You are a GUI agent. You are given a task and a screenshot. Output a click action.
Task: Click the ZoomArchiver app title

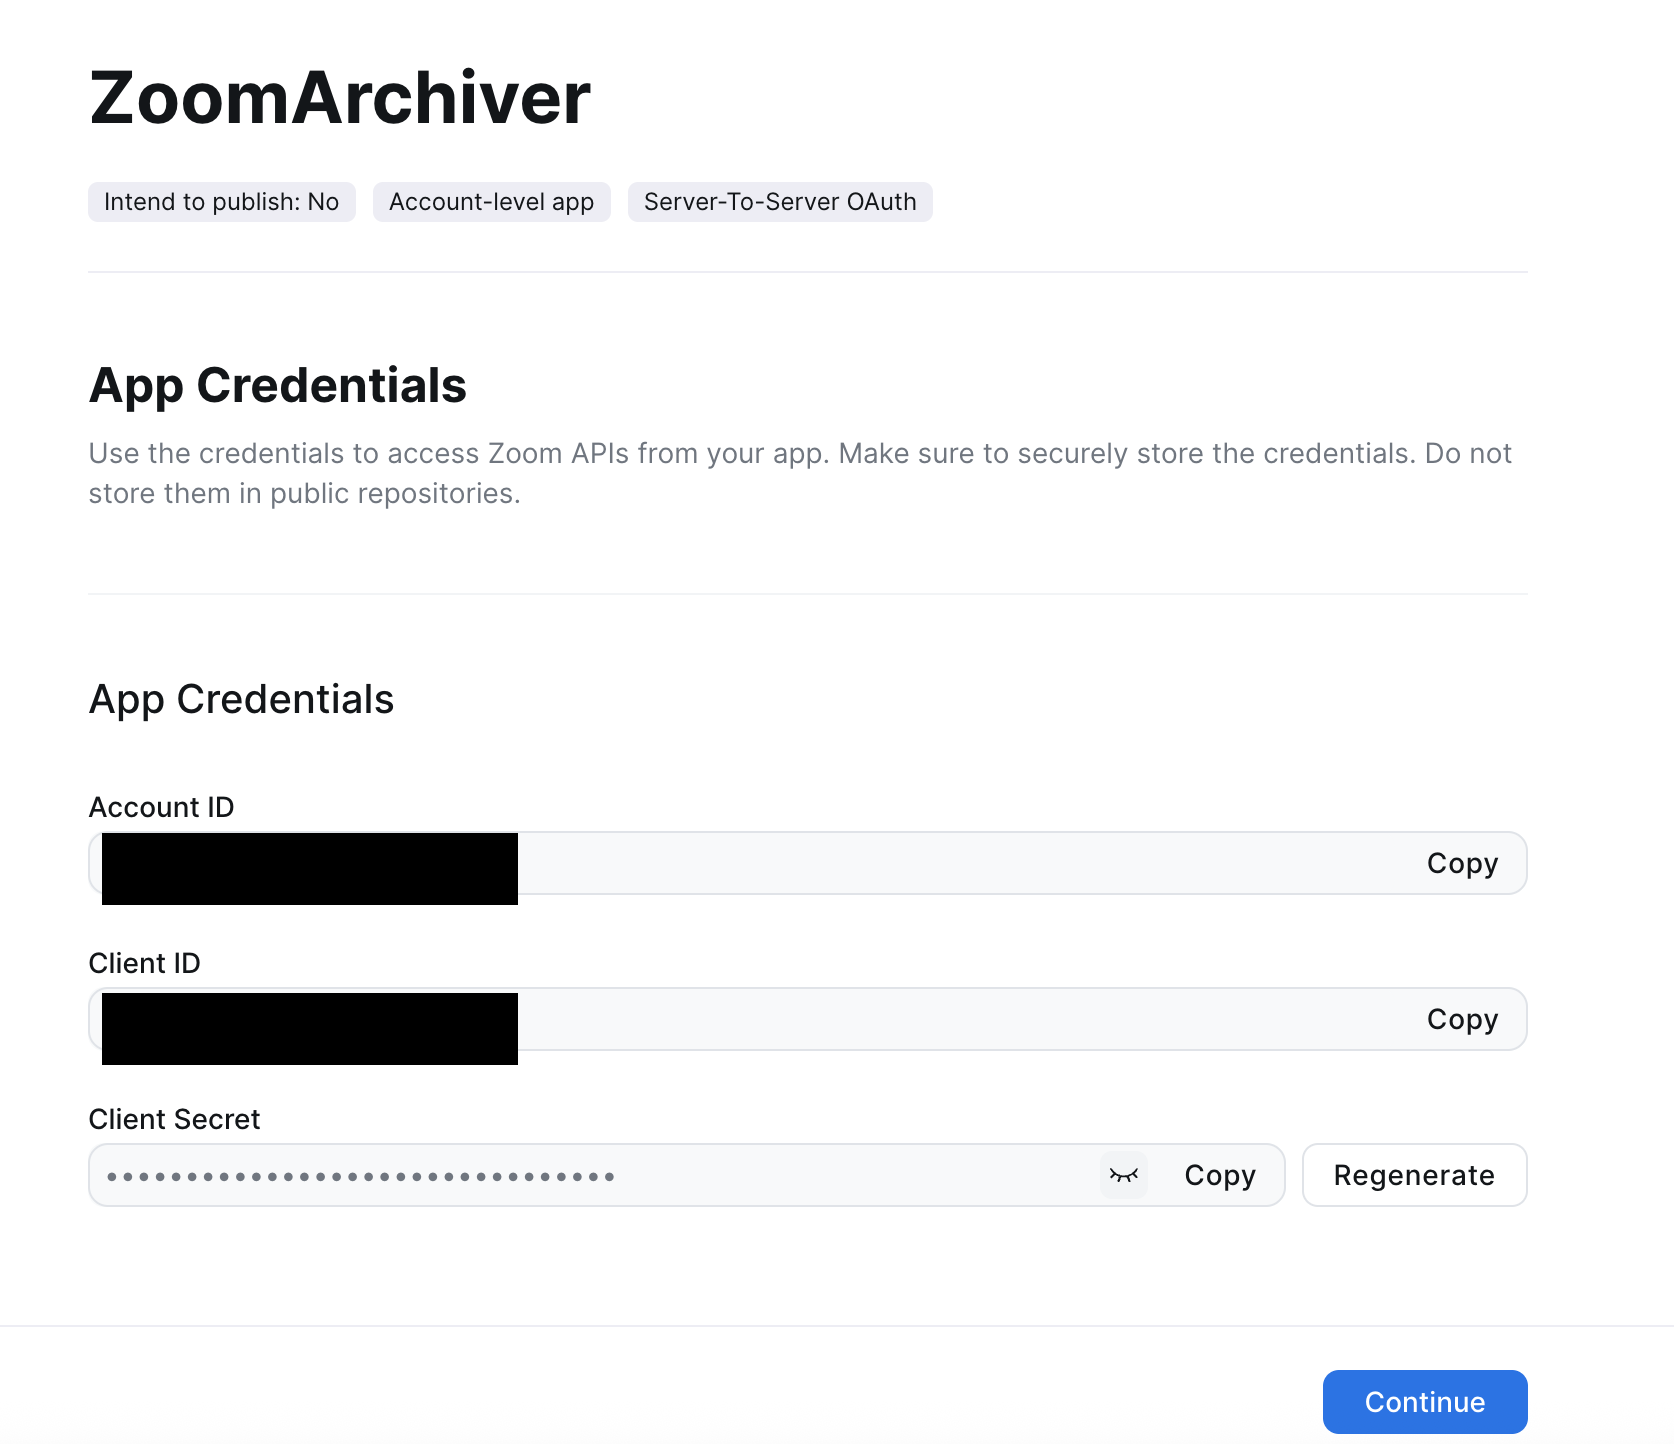340,98
